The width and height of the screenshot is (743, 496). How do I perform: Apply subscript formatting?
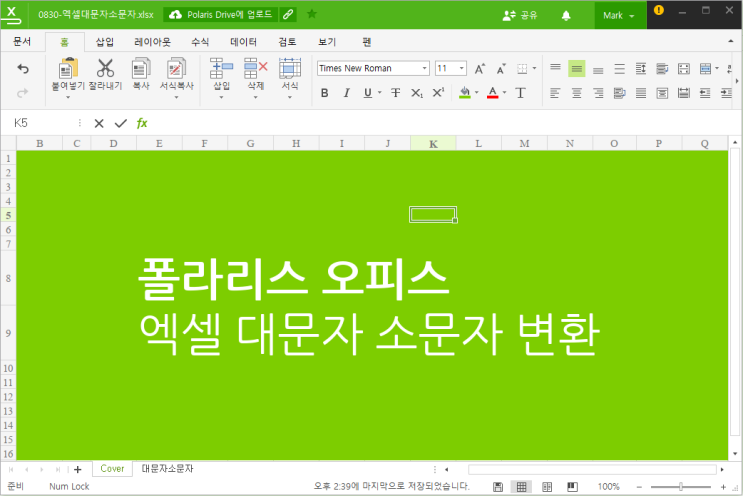(417, 93)
